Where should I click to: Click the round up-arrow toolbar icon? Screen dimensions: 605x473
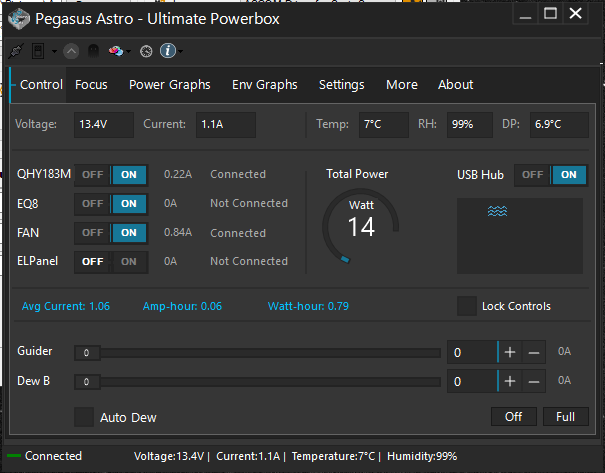coord(71,51)
